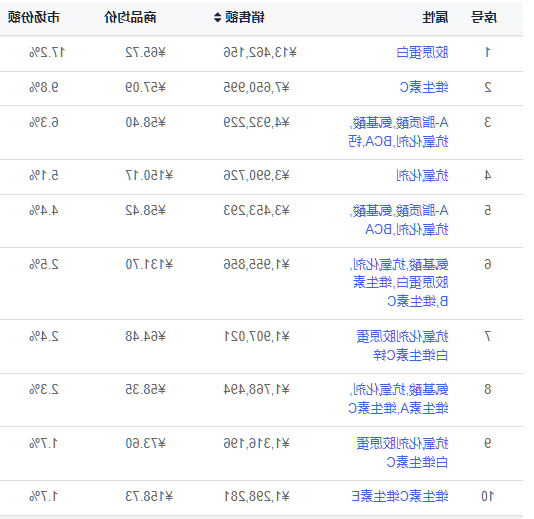
Task: Click the 销售额 column header label
Action: point(245,17)
